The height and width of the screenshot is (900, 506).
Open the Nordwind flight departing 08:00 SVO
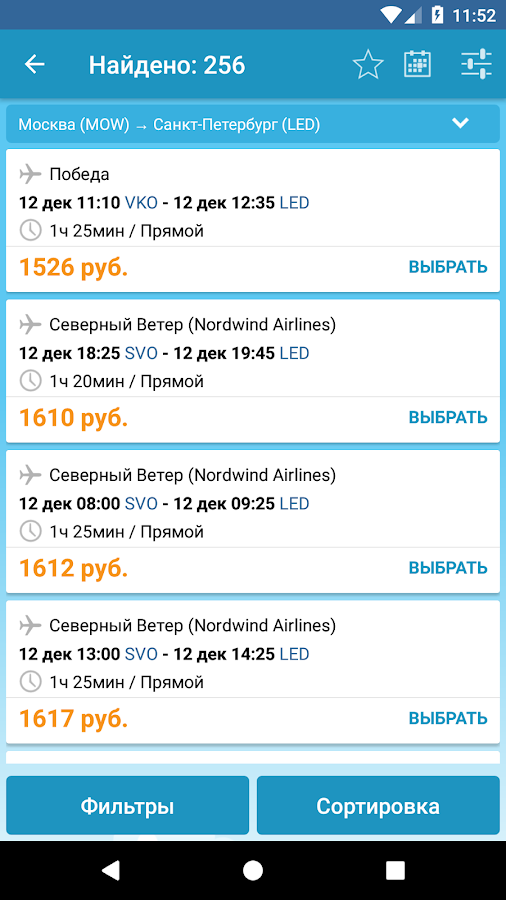[253, 522]
